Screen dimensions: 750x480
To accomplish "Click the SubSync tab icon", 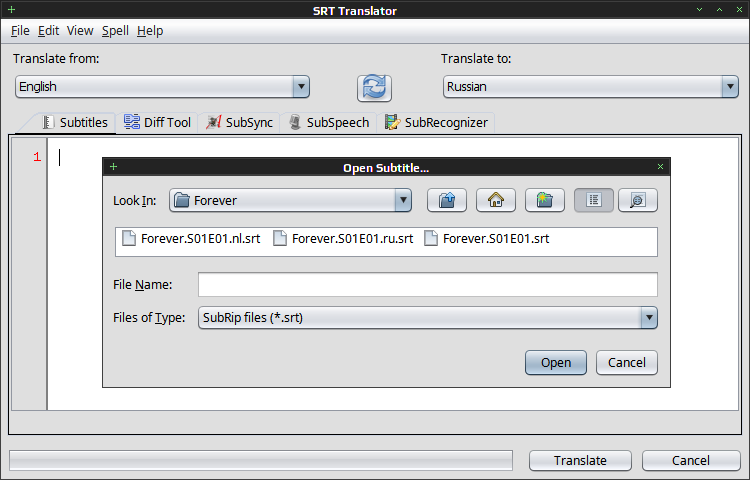I will coord(213,122).
